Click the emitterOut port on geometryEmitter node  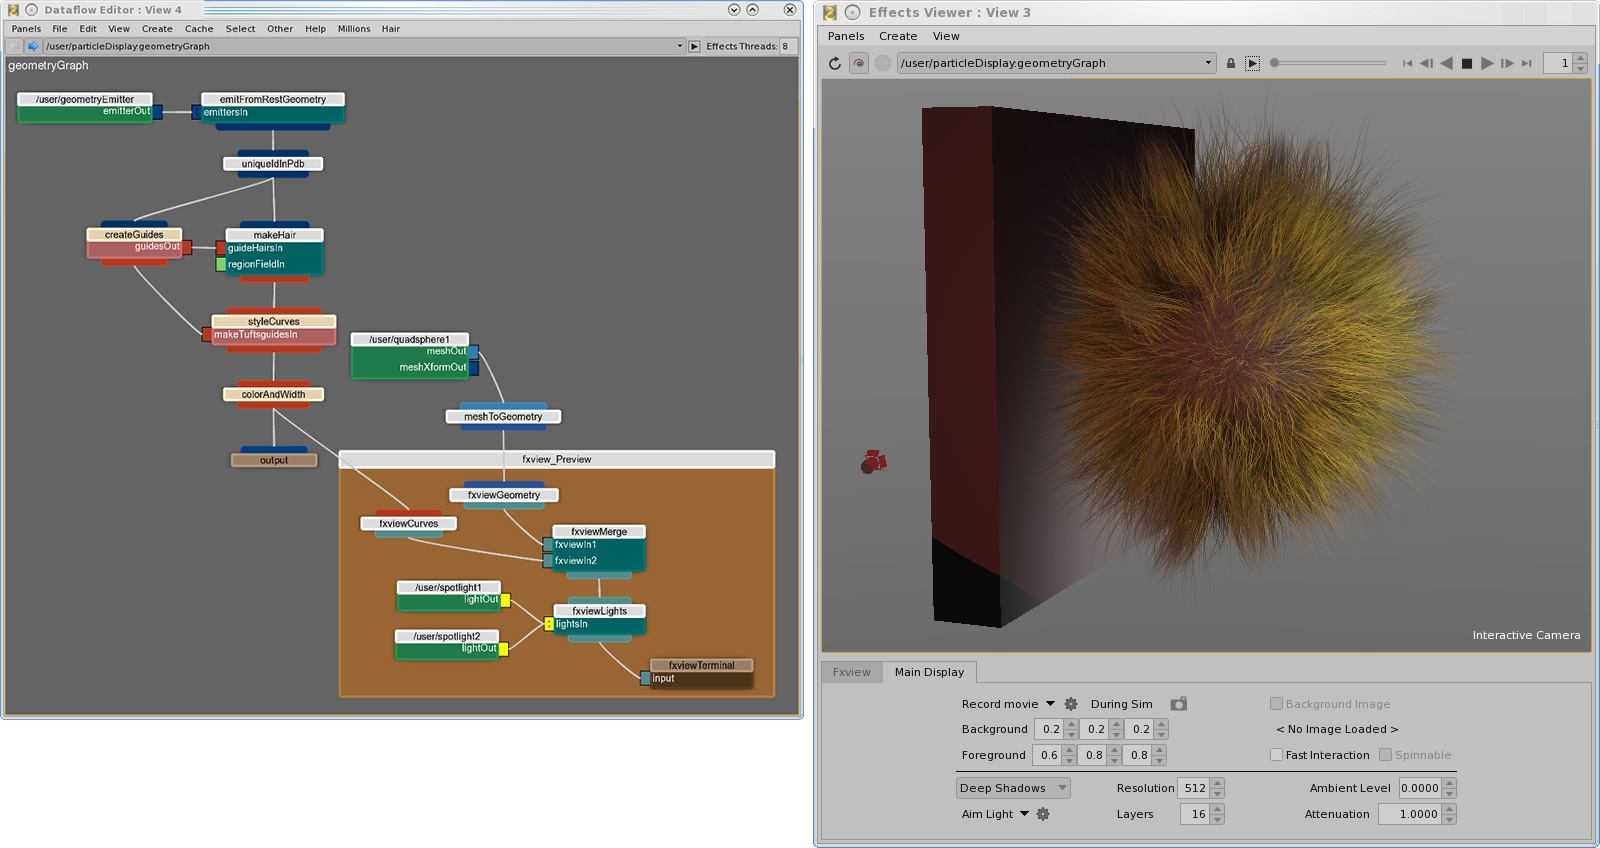tap(157, 112)
